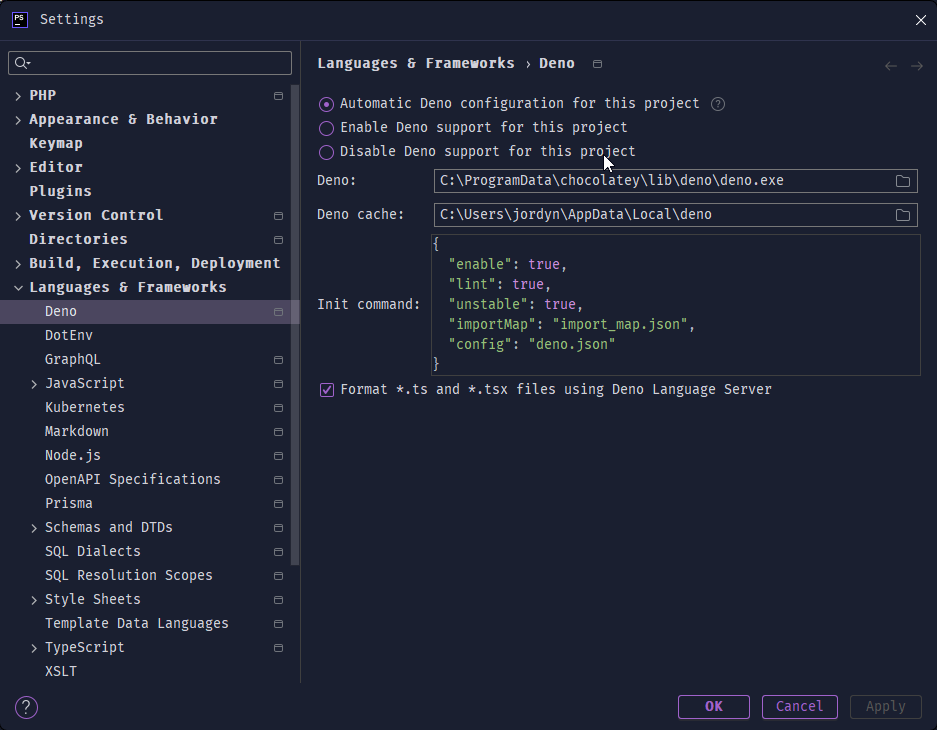Click the project-level icon beside Deno breadcrumb
The height and width of the screenshot is (730, 937).
coord(597,64)
